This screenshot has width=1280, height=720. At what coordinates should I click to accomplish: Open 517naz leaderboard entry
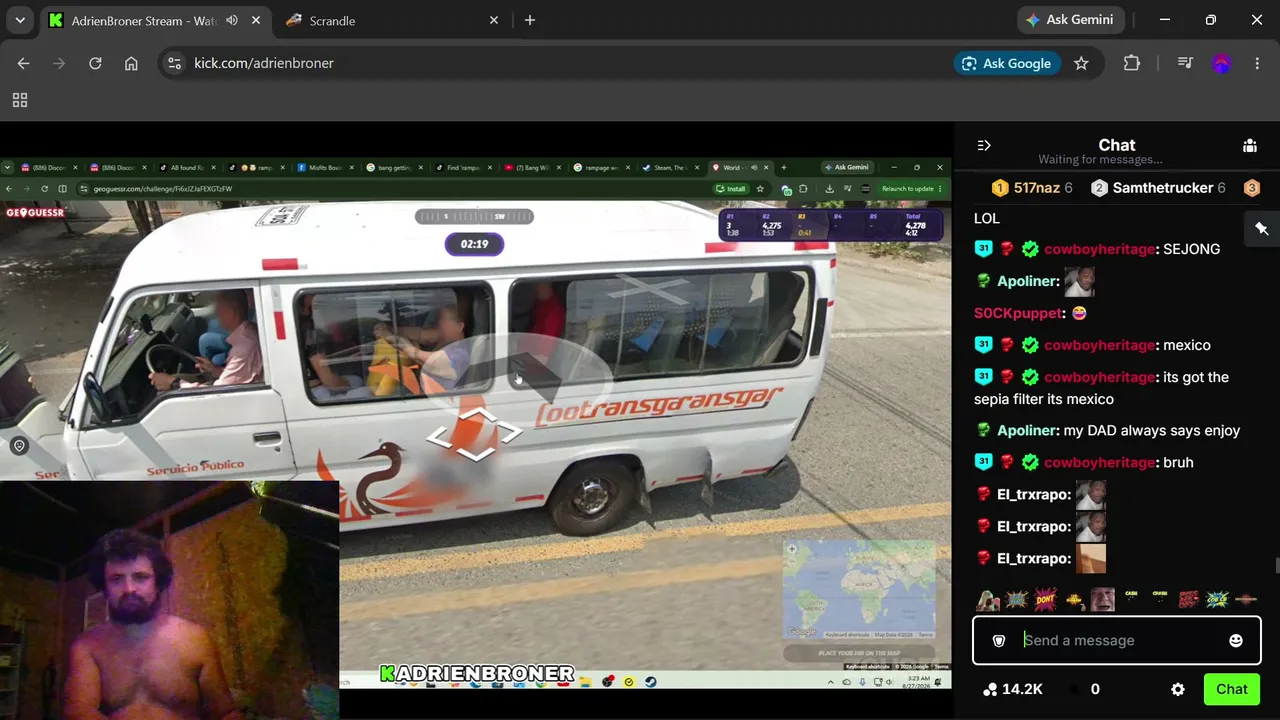(1032, 188)
